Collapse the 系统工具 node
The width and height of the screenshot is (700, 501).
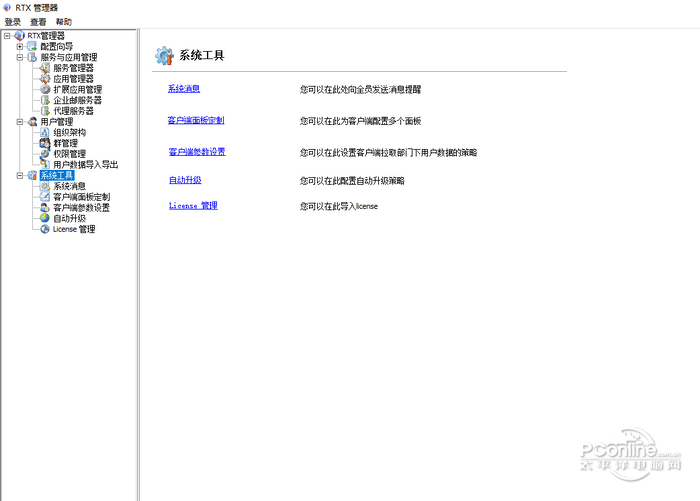point(20,175)
